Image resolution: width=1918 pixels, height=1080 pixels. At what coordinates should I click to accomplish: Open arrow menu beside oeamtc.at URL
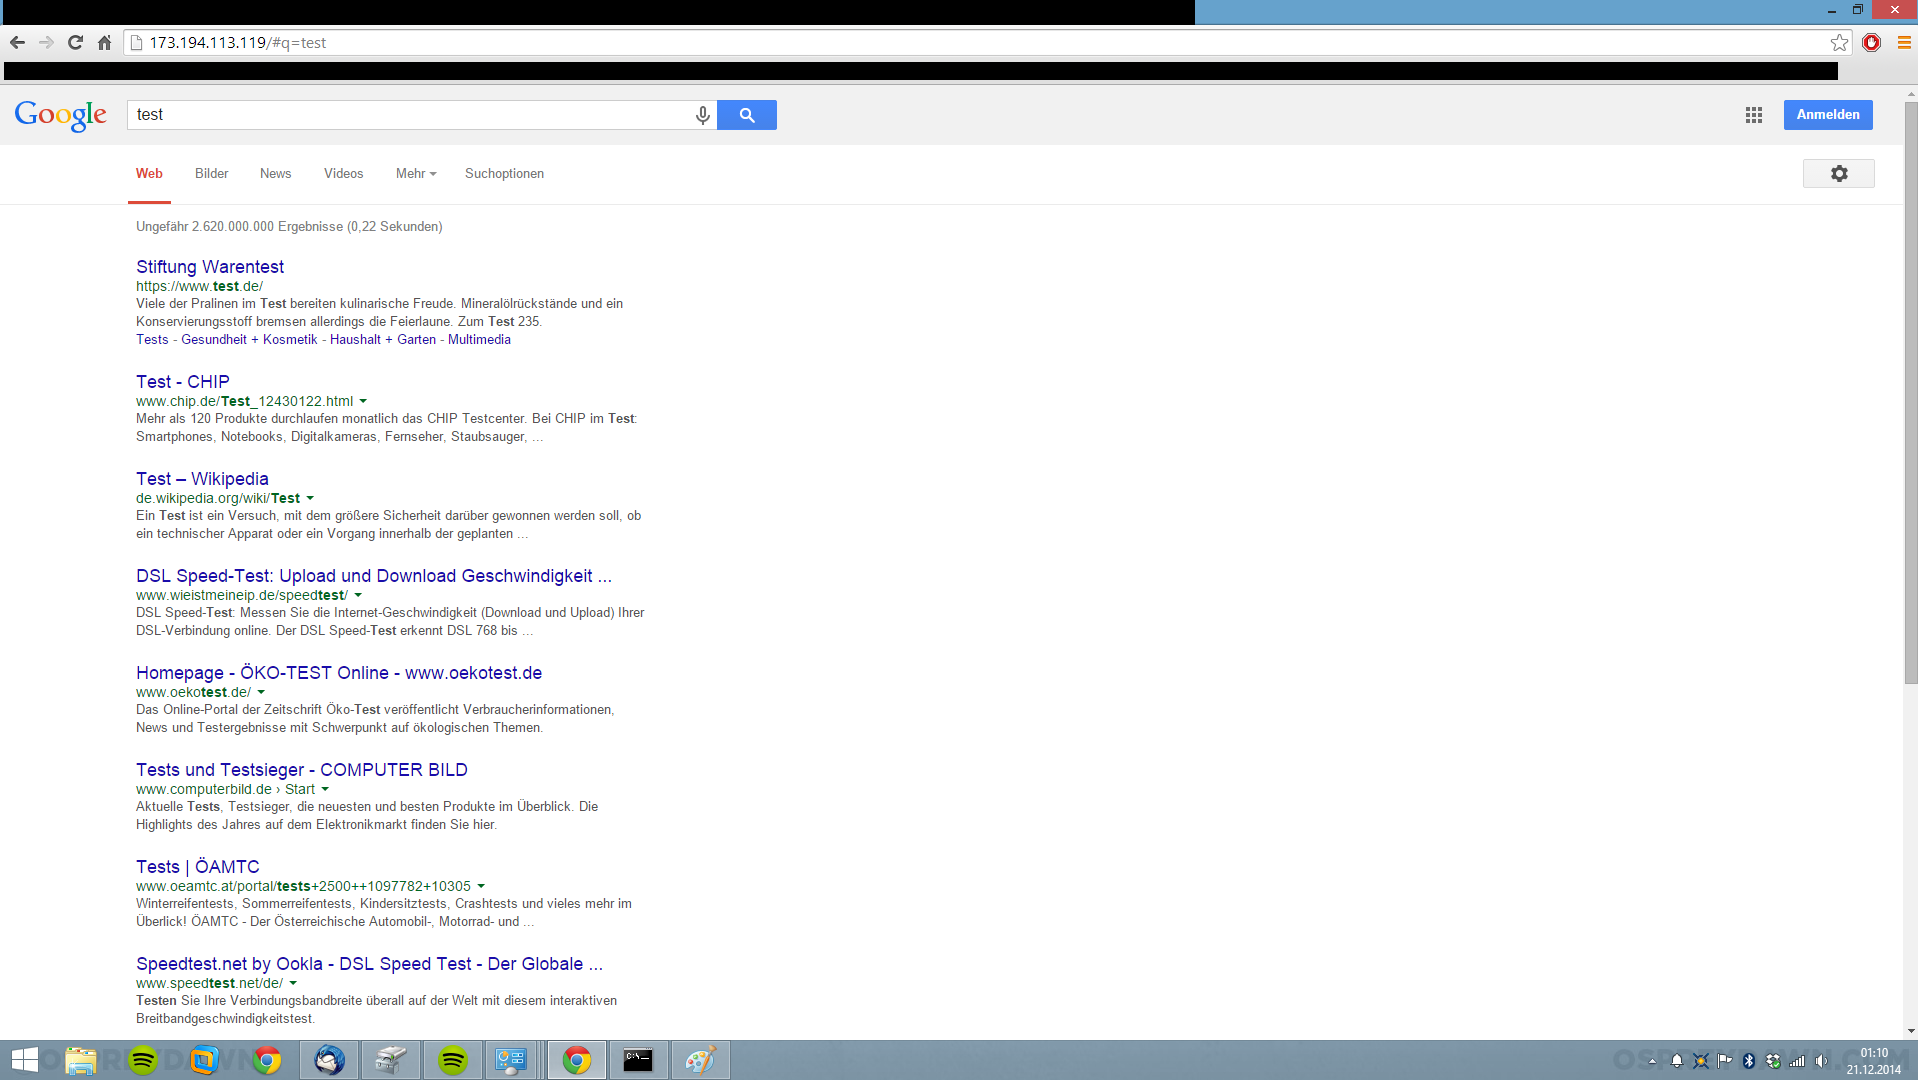pyautogui.click(x=481, y=886)
